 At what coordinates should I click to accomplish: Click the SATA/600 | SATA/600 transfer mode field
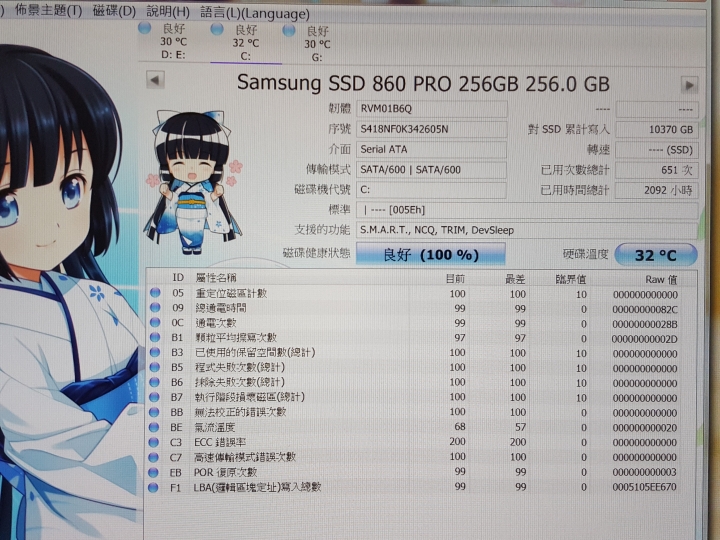pyautogui.click(x=432, y=169)
